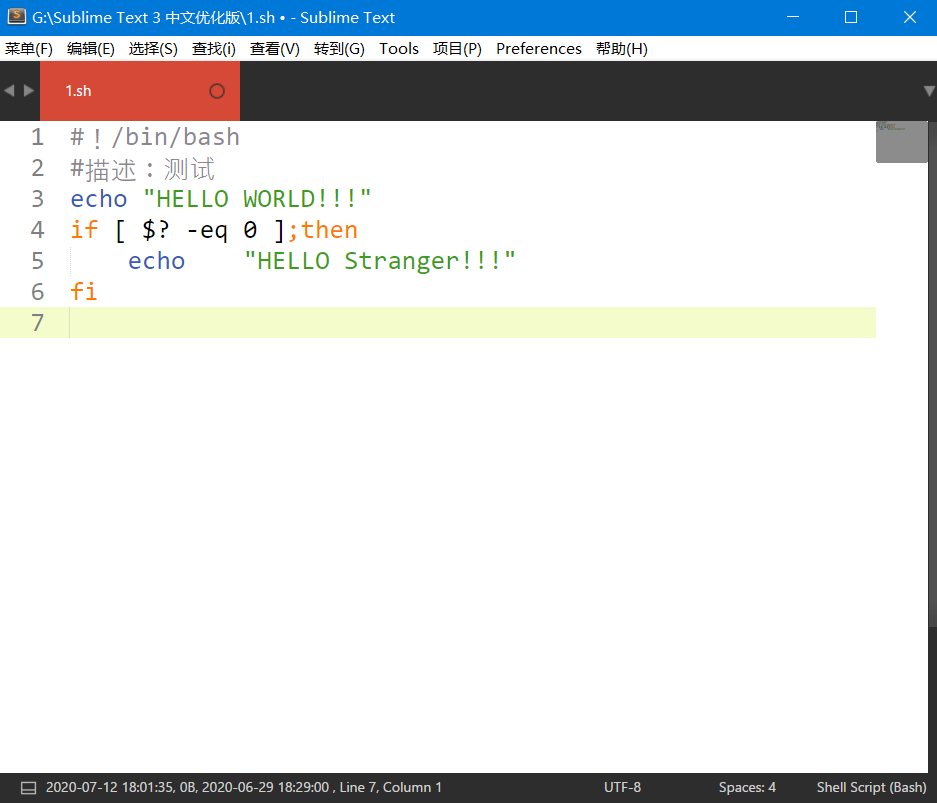The image size is (937, 803).
Task: Click the "HELLO Stranger!!!" string
Action: [380, 261]
